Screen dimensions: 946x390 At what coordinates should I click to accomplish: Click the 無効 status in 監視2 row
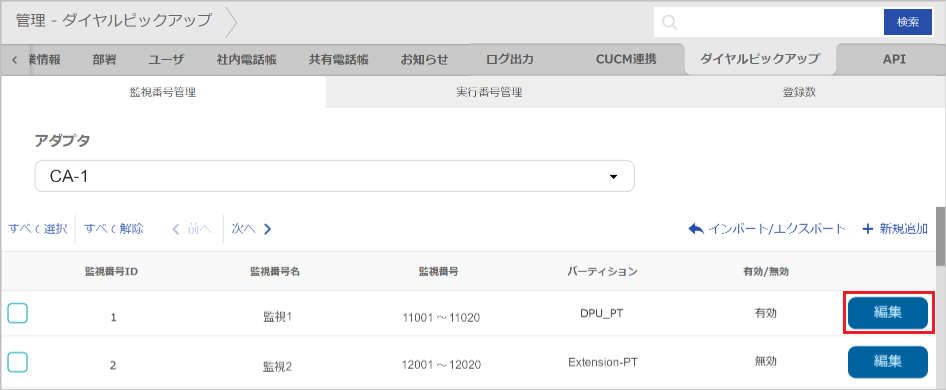tap(766, 361)
